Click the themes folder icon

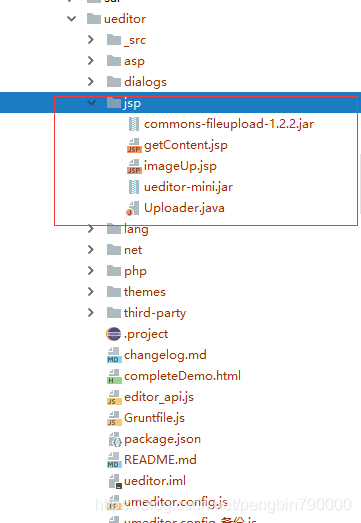tap(114, 292)
